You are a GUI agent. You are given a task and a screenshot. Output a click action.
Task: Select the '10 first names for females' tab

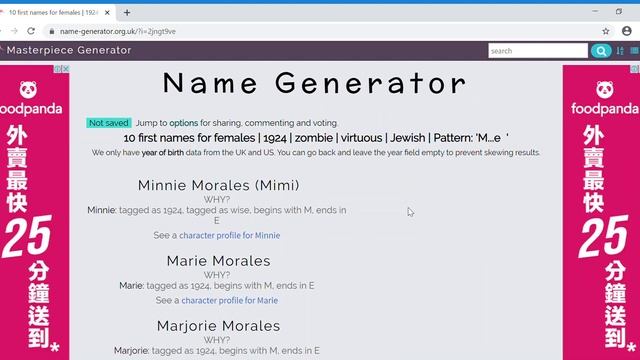[53, 13]
